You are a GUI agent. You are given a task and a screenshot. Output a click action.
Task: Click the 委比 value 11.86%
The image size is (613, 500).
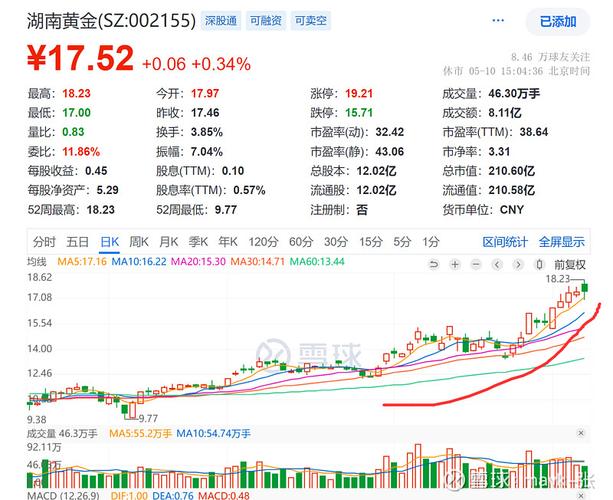pyautogui.click(x=81, y=151)
